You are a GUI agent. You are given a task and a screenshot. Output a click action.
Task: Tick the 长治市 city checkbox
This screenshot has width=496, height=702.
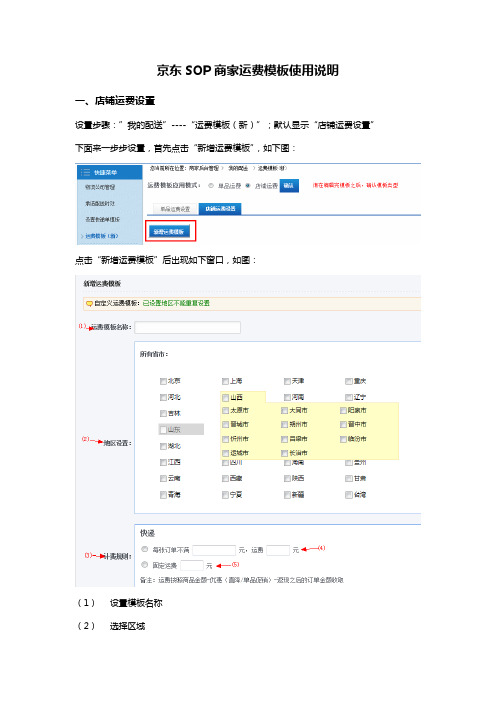284,454
